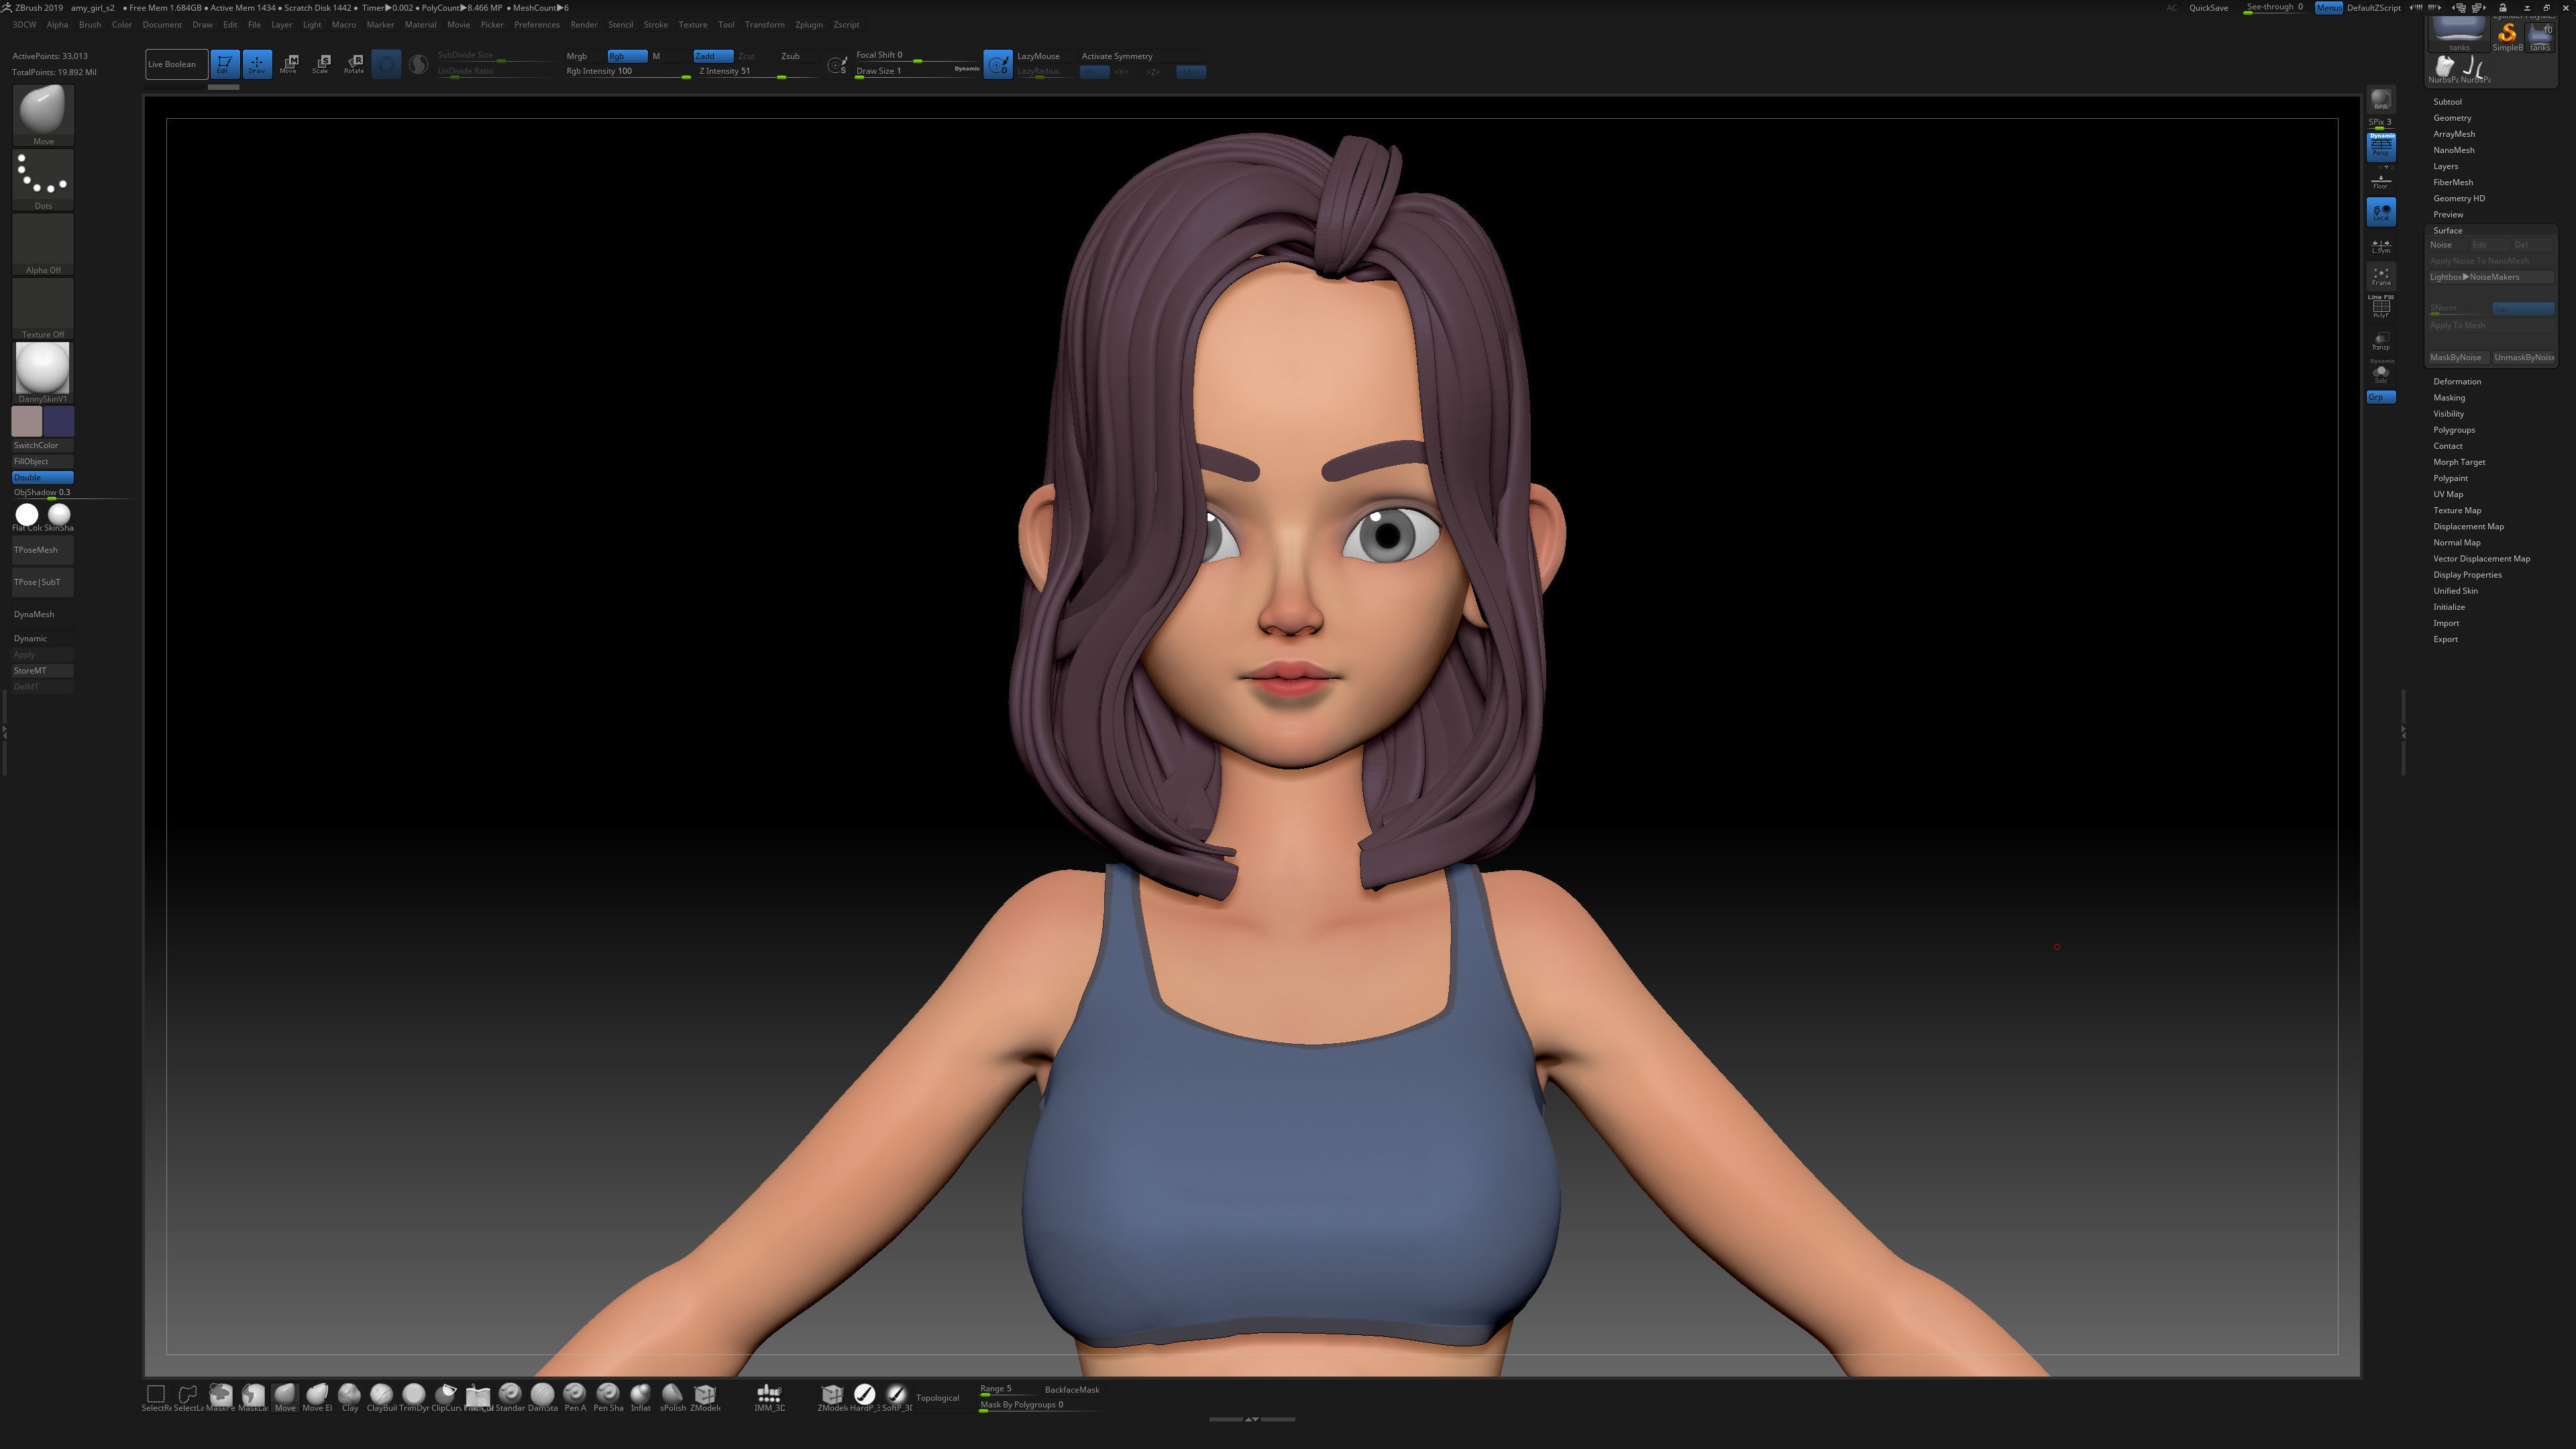Expand the UV Map section
Viewport: 2576px width, 1449px height.
(2448, 494)
